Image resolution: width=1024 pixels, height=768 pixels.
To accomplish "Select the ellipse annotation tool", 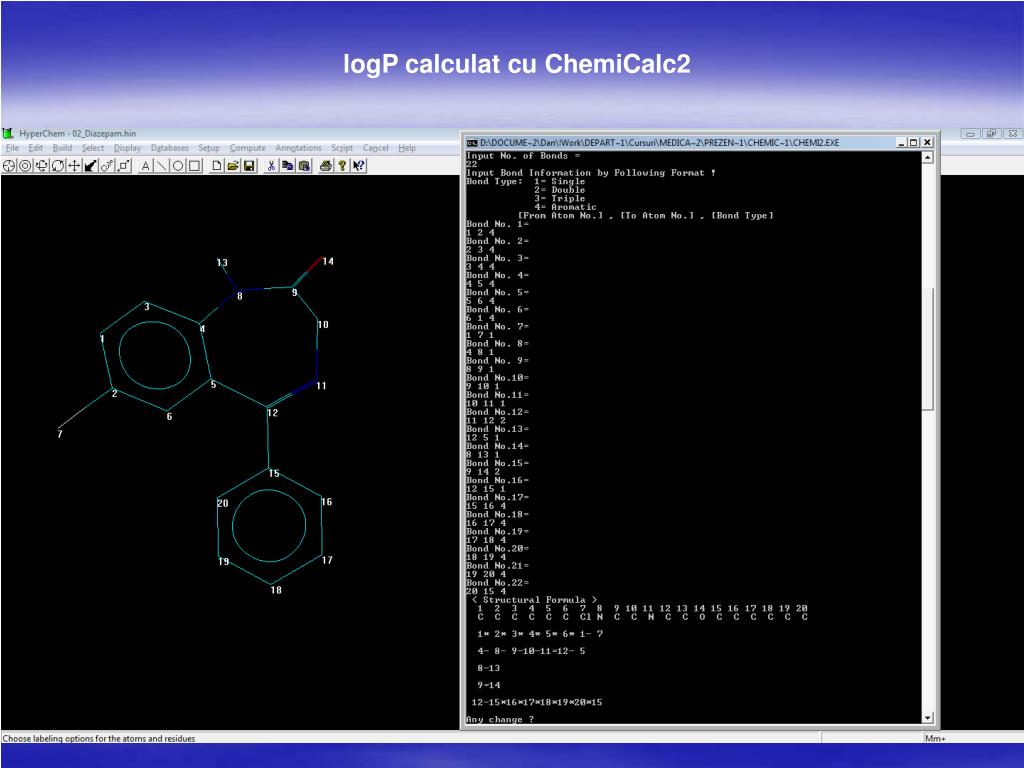I will click(x=178, y=166).
